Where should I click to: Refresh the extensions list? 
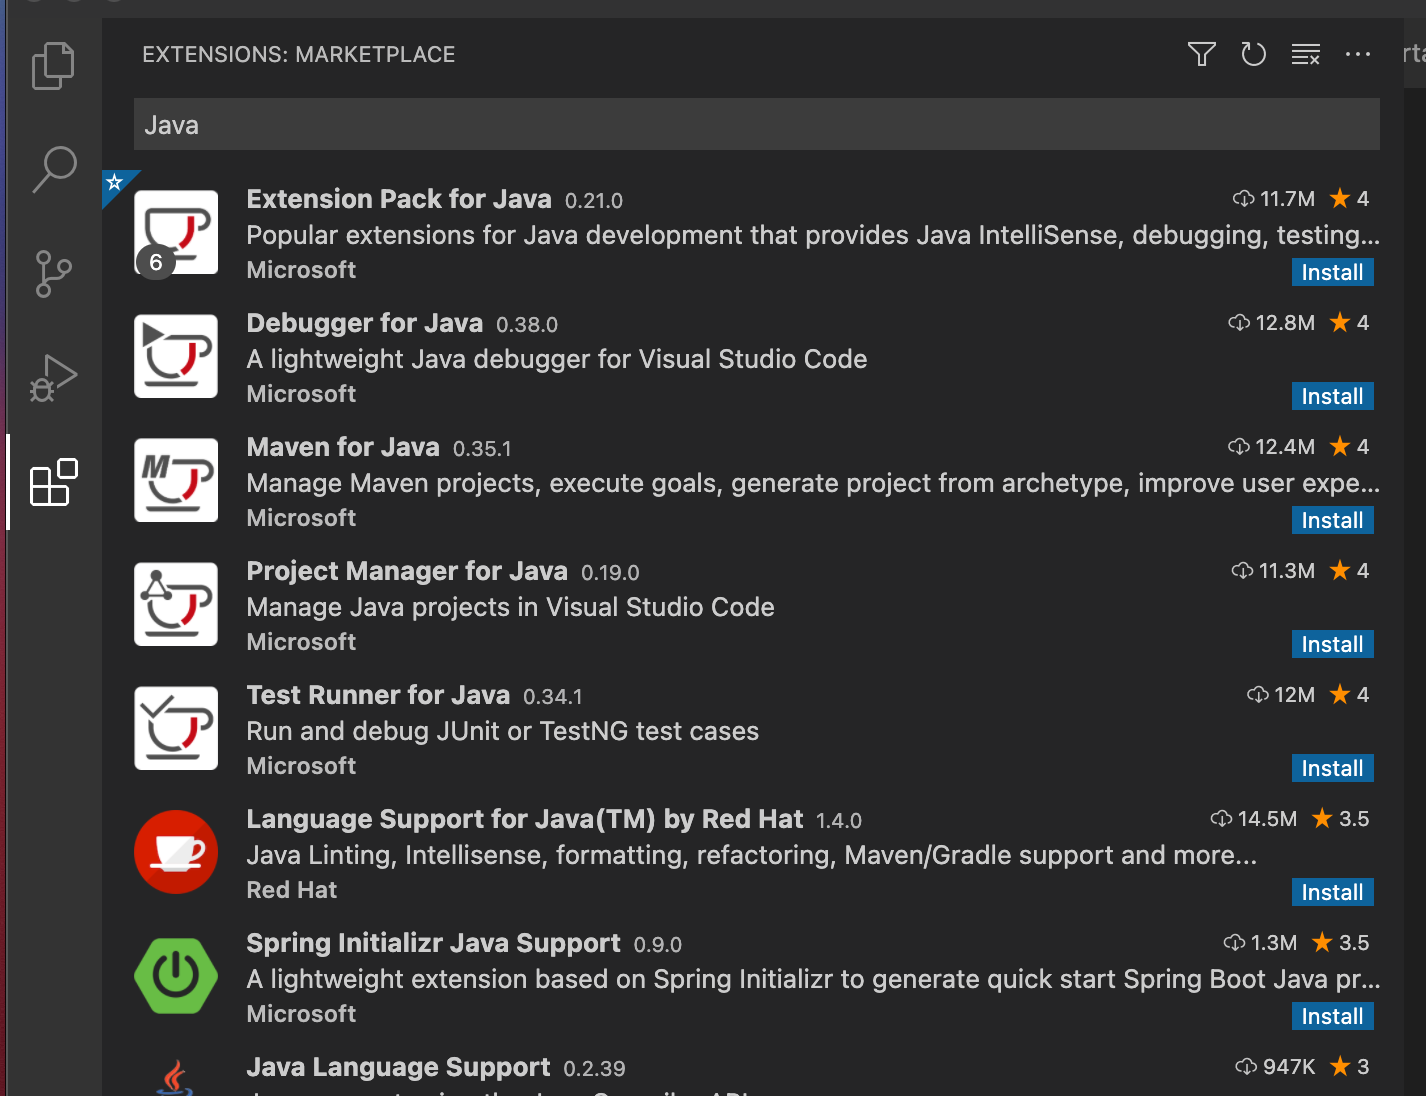click(1253, 54)
